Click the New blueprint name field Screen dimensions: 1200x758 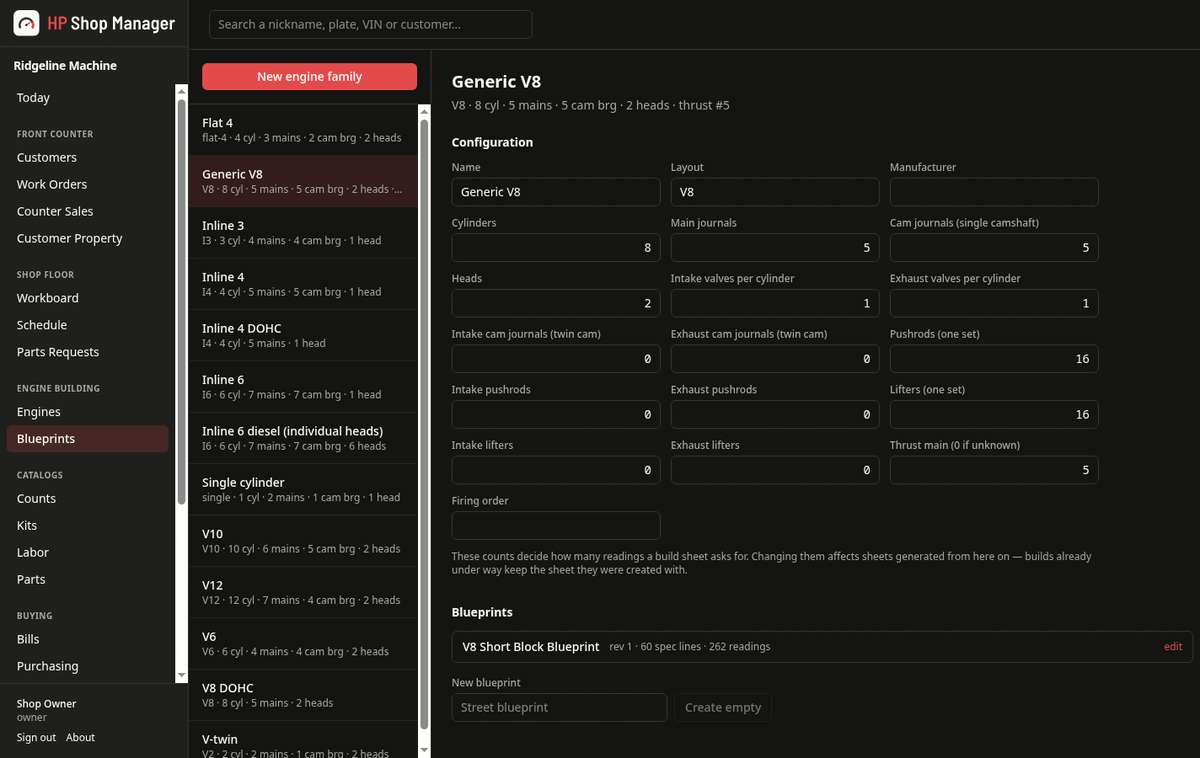559,708
